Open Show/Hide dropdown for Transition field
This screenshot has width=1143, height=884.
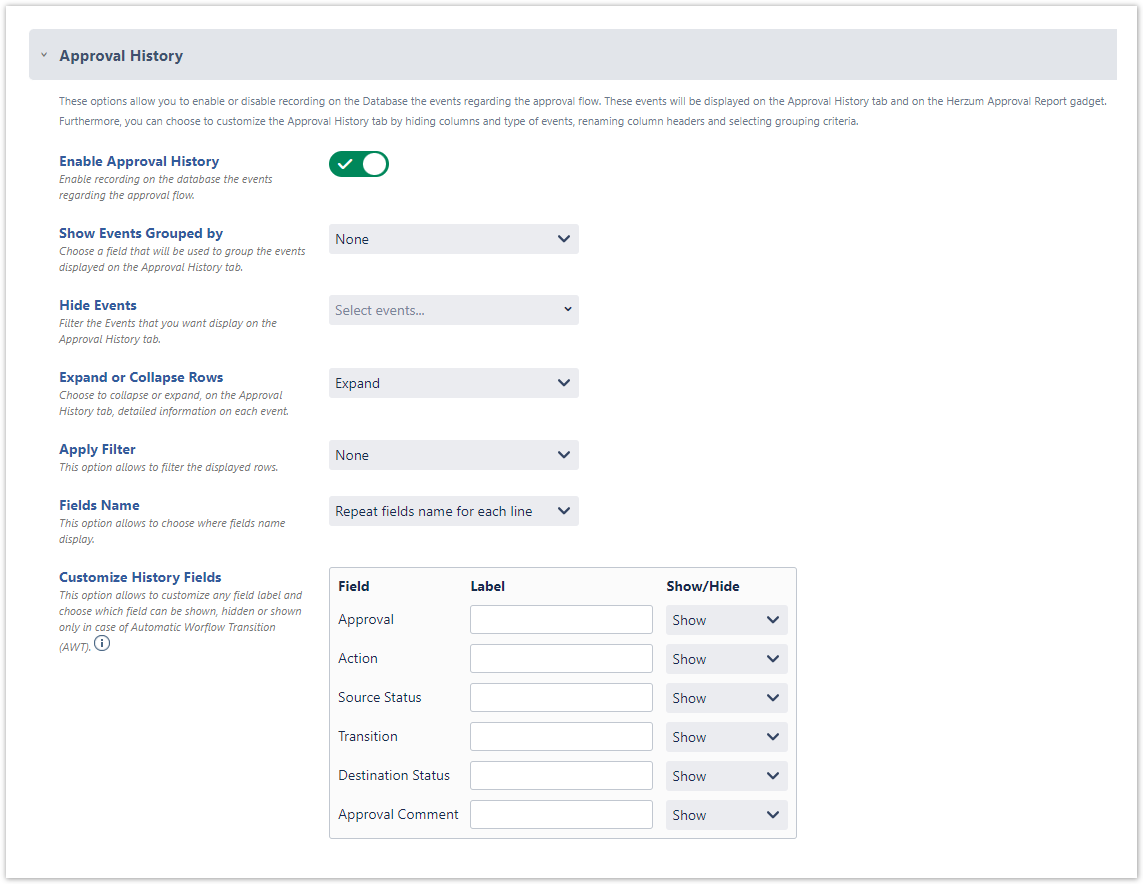tap(726, 737)
